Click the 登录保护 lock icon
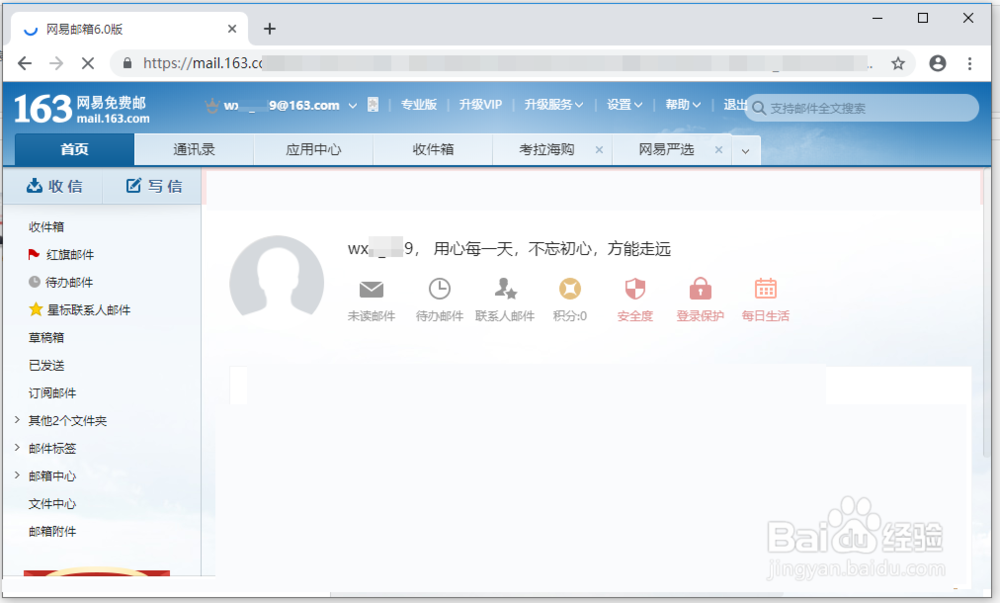This screenshot has height=603, width=1000. tap(700, 290)
